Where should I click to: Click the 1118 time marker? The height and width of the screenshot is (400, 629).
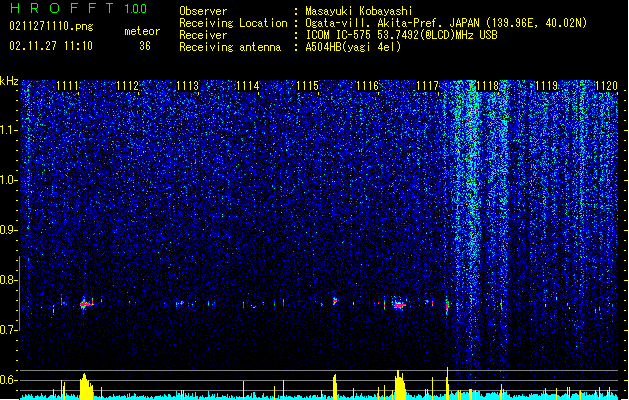[487, 86]
